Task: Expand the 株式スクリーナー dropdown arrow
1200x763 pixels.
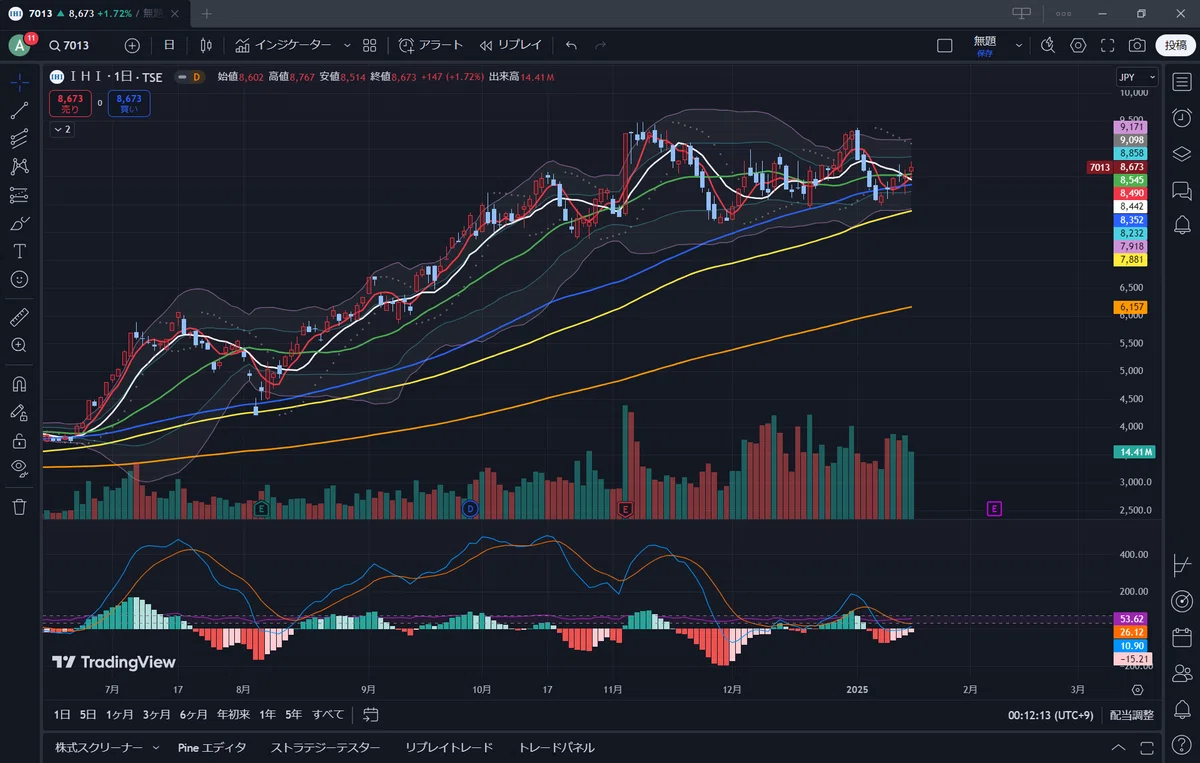Action: click(156, 748)
